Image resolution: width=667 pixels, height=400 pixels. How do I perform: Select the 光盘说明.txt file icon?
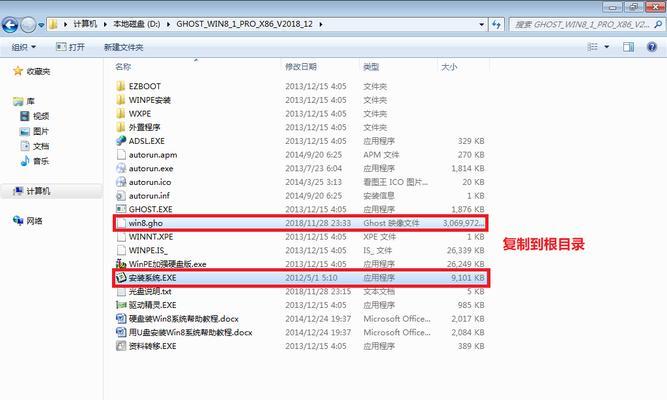(x=121, y=291)
